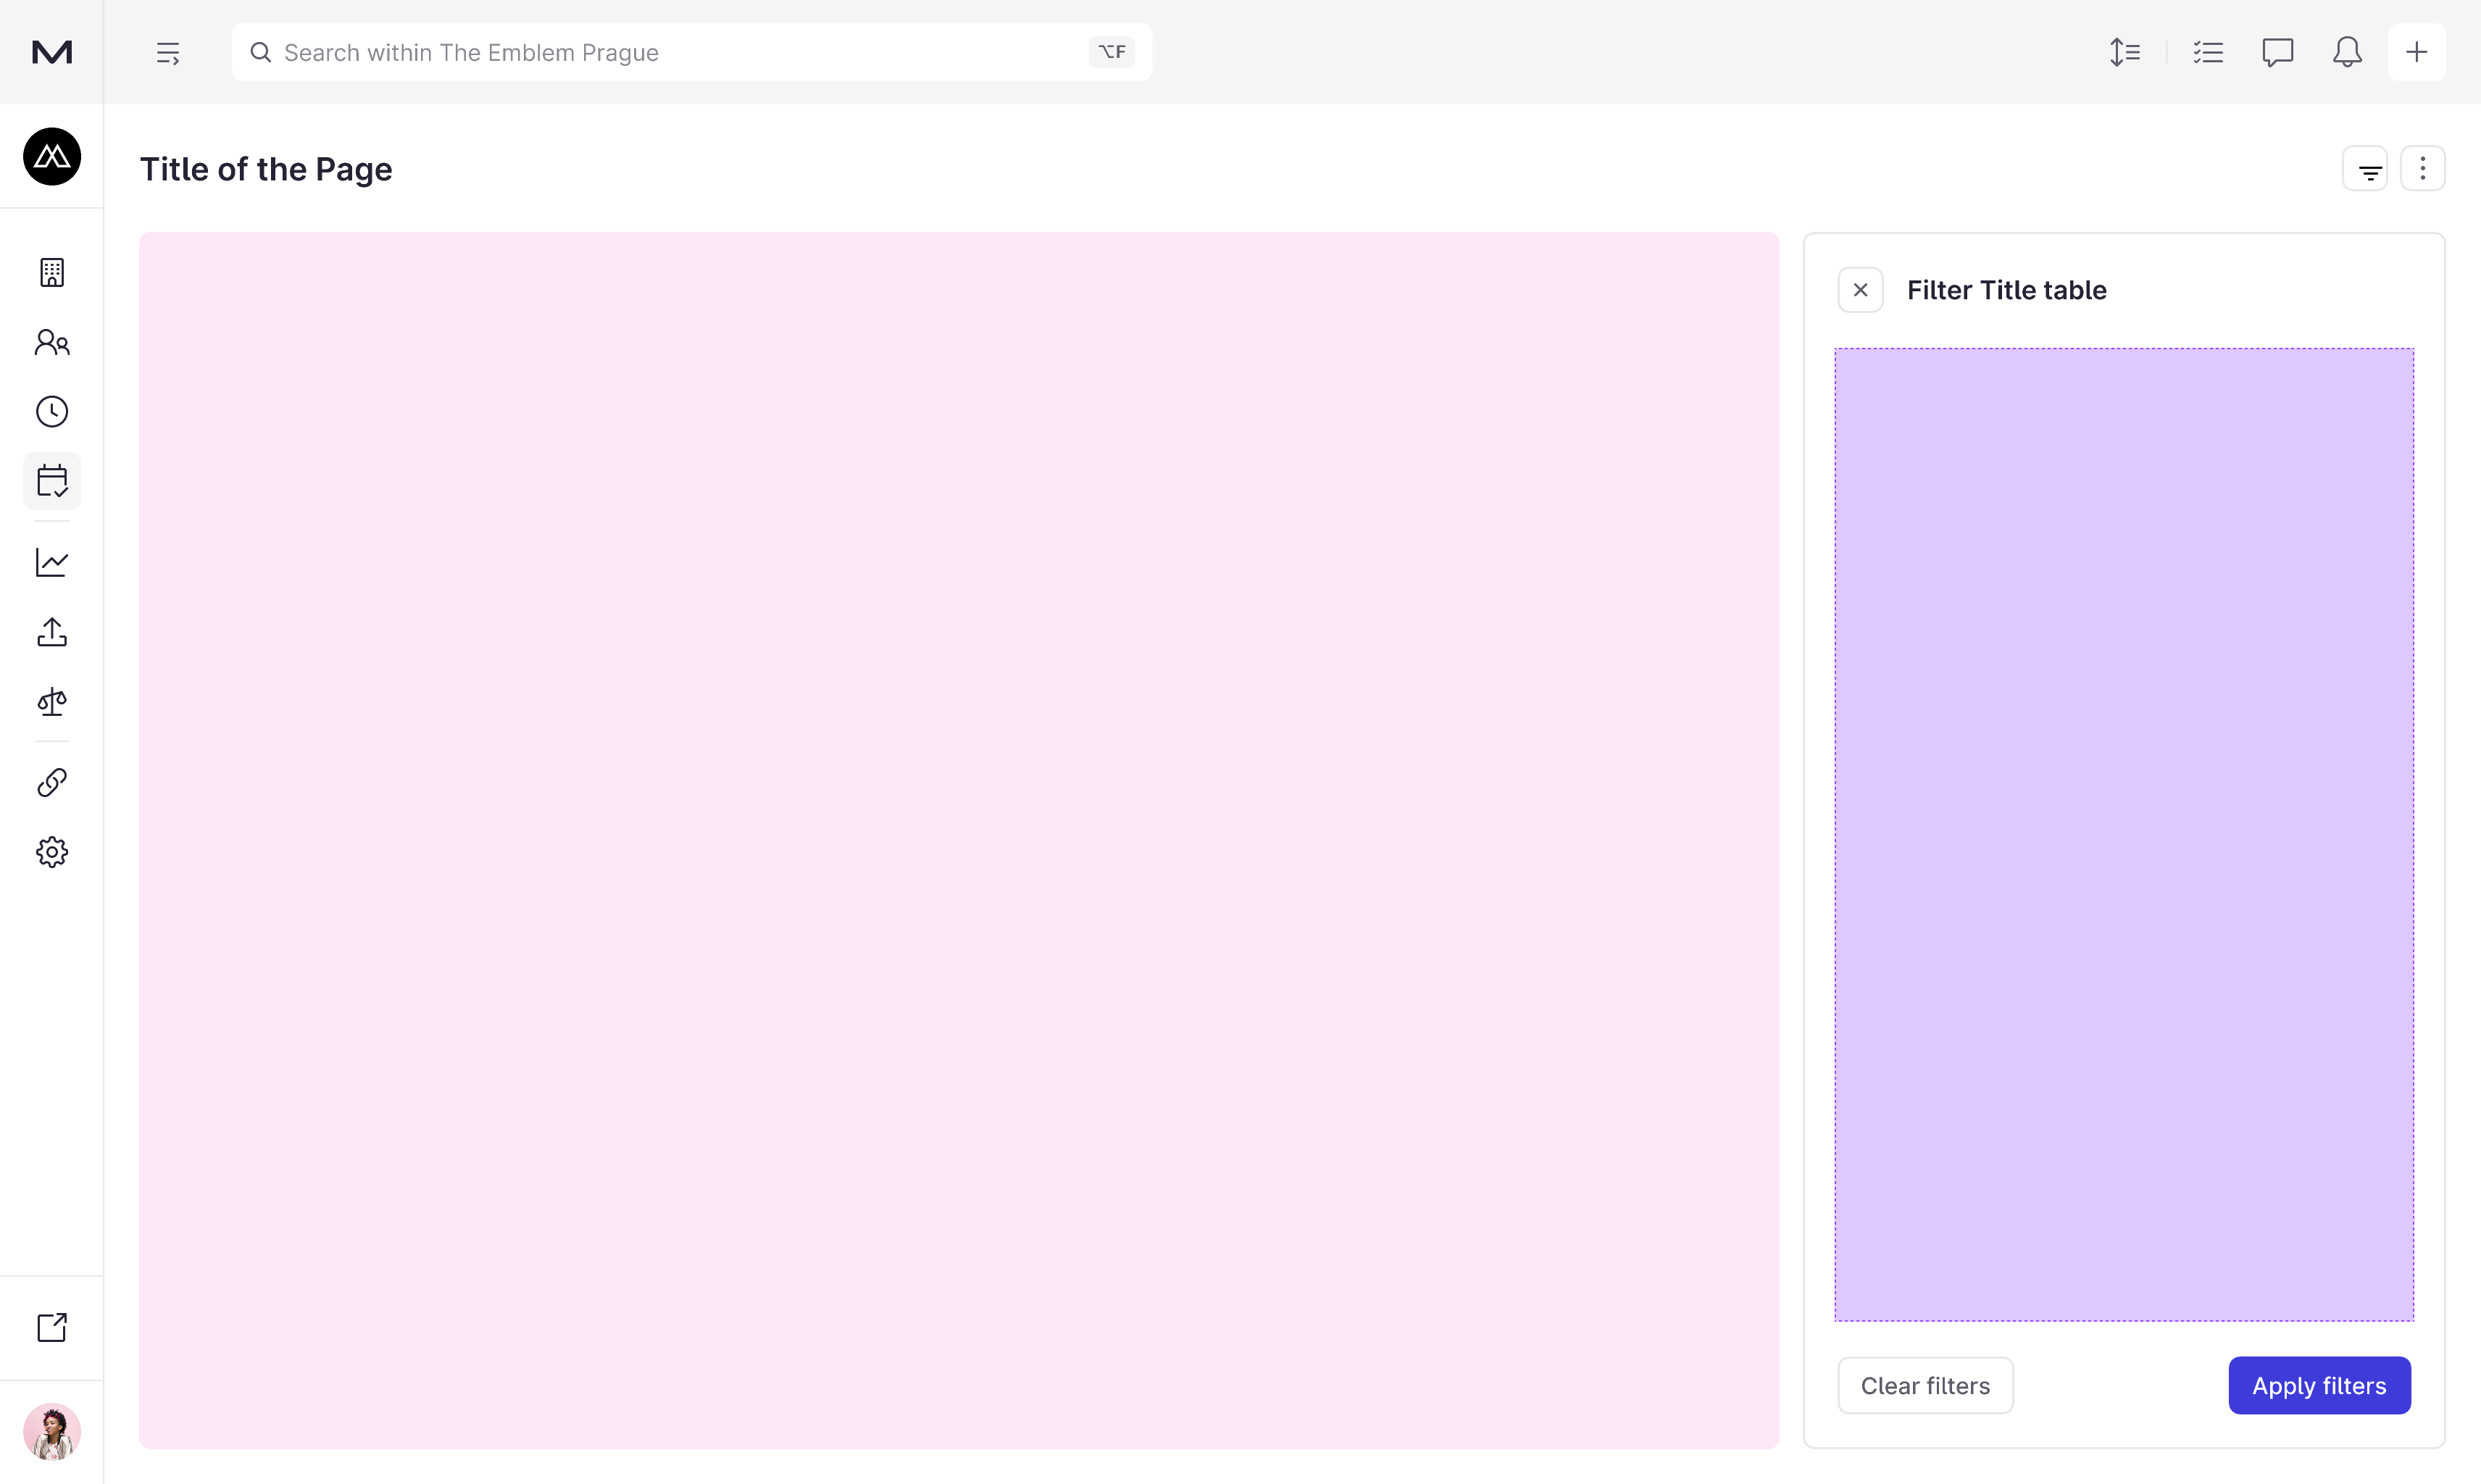Click the clock history icon in sidebar
This screenshot has width=2481, height=1484.
(51, 411)
